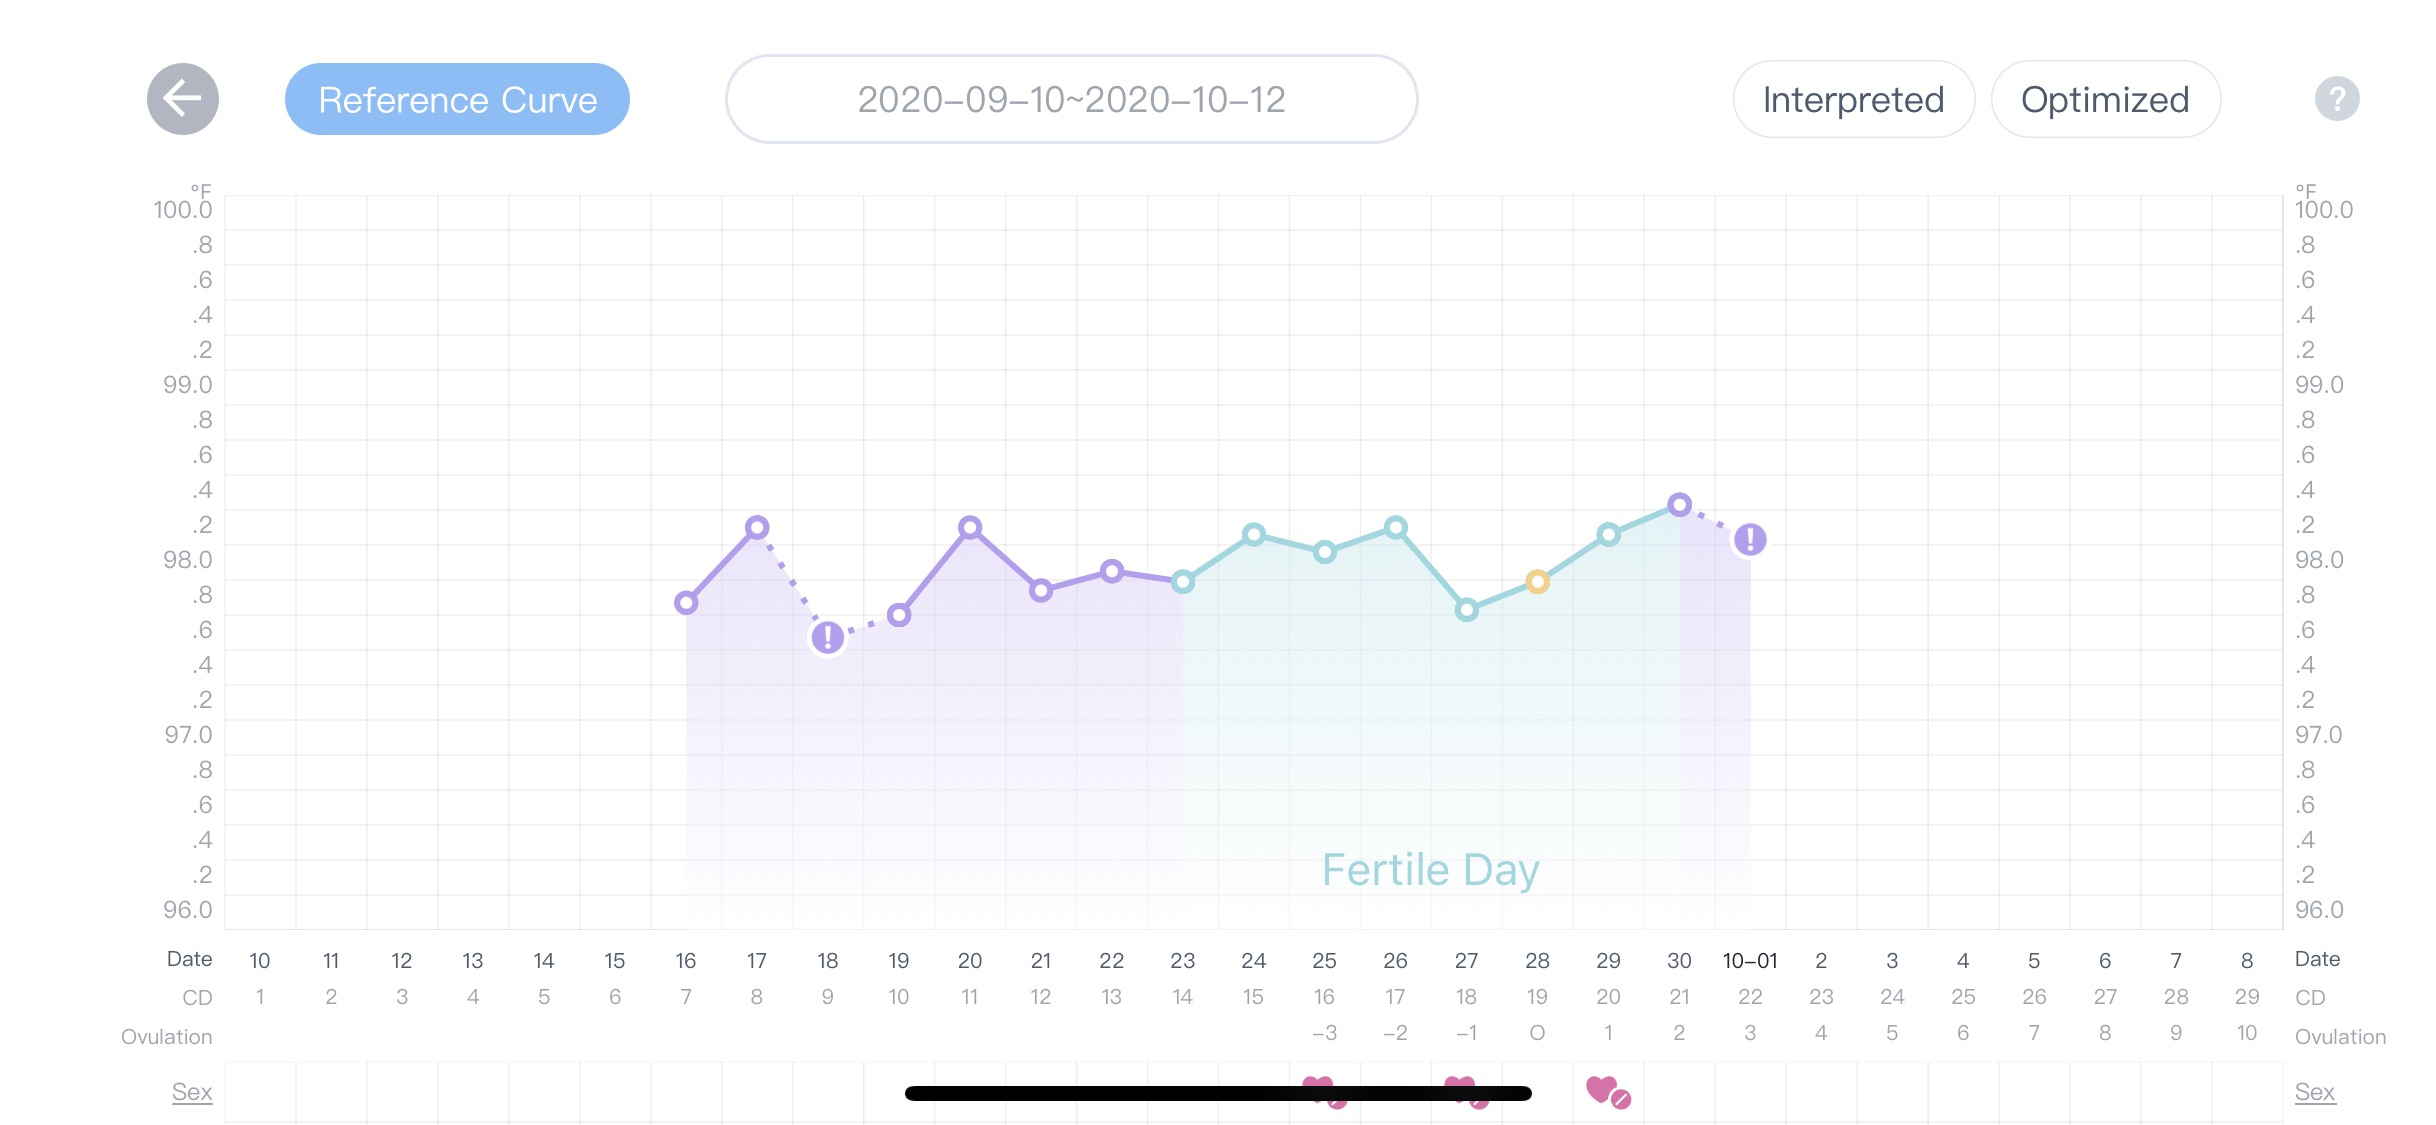This screenshot has width=2436, height=1125.
Task: Select the September 27 temperature dip point
Action: coord(1467,610)
